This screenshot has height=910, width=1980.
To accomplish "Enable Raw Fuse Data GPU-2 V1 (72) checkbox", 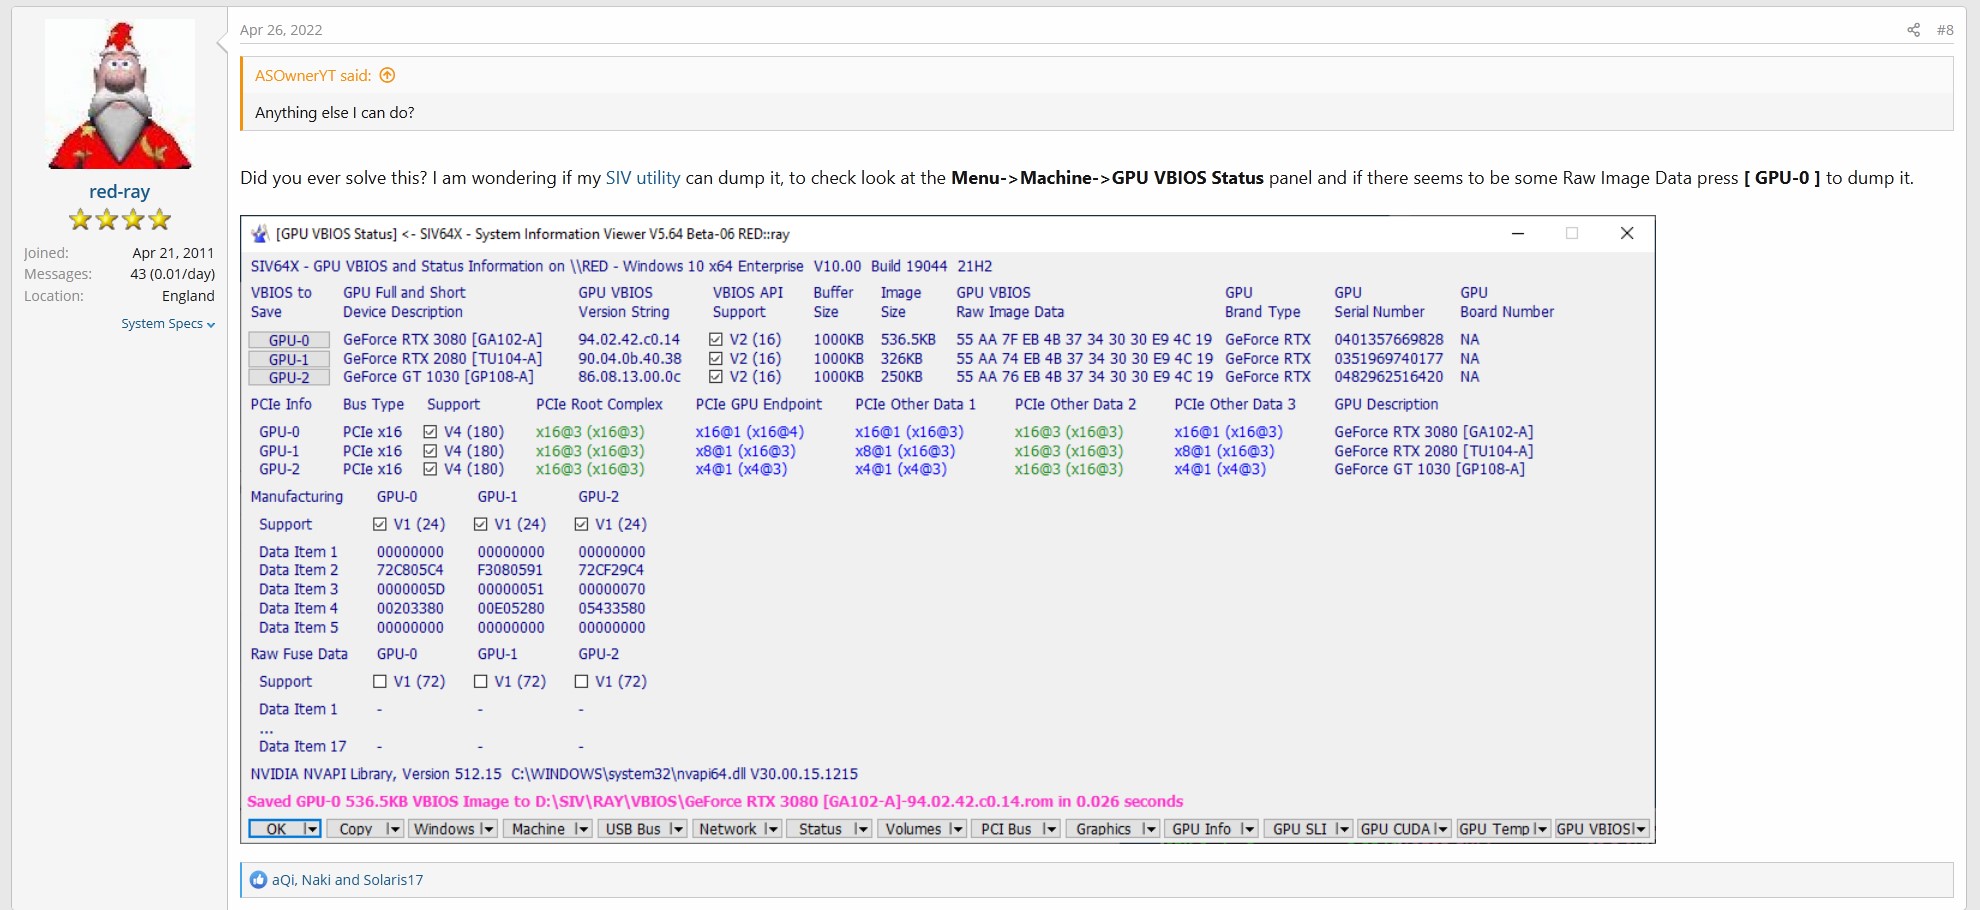I will [581, 681].
